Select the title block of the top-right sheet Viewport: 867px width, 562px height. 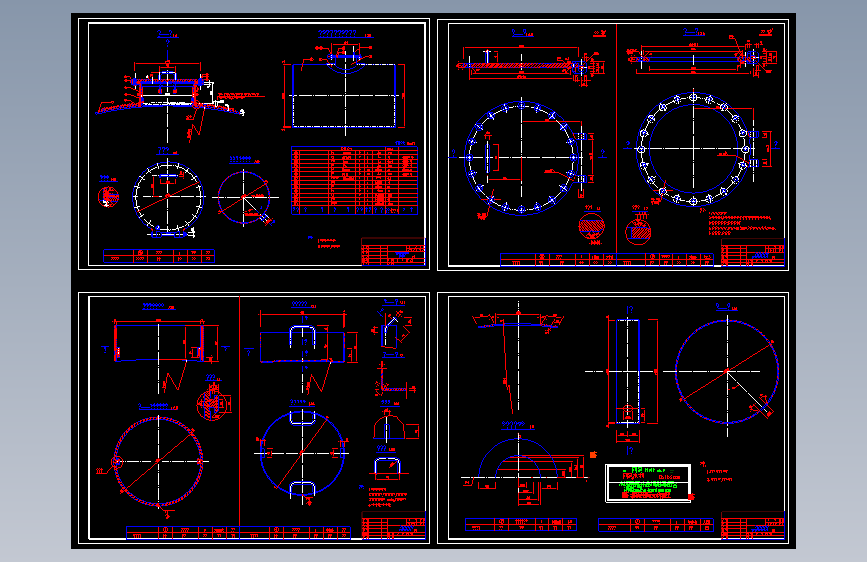[x=753, y=252]
